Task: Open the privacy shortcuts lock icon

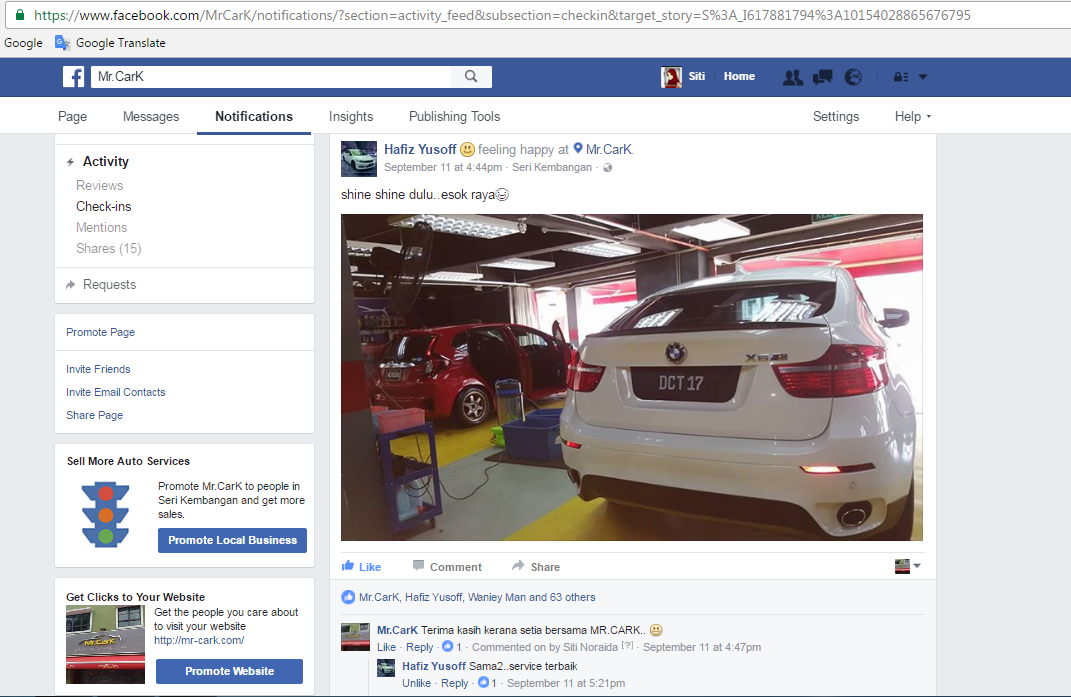Action: click(901, 77)
